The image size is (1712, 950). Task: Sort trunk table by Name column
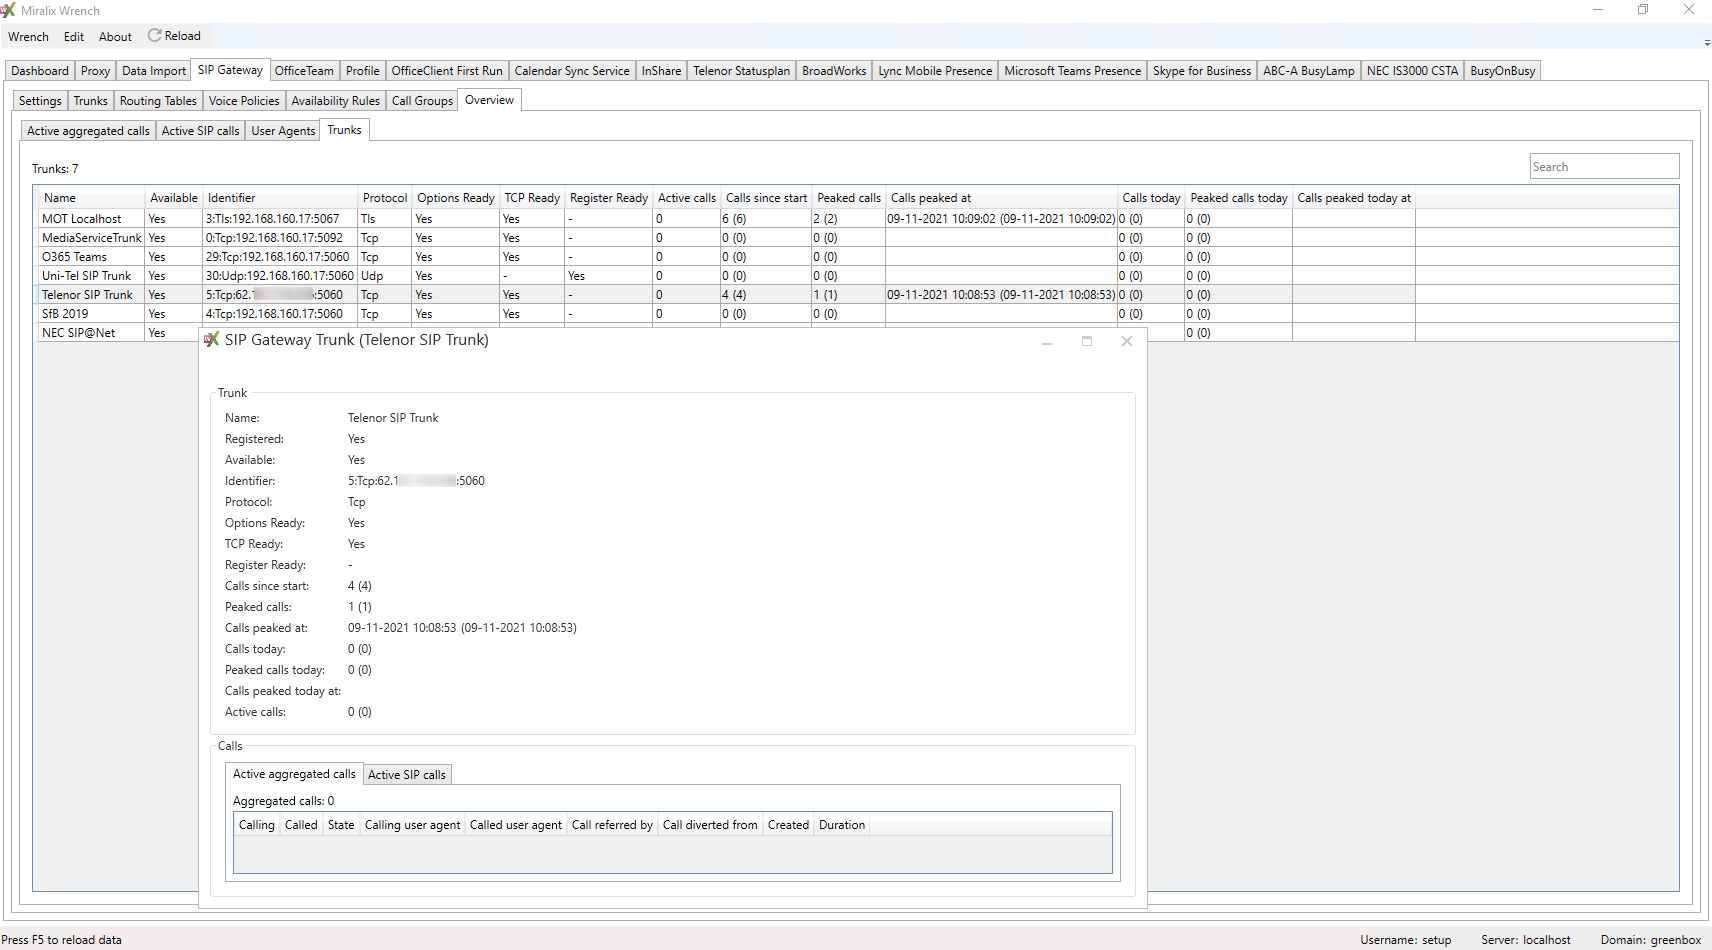pos(91,198)
